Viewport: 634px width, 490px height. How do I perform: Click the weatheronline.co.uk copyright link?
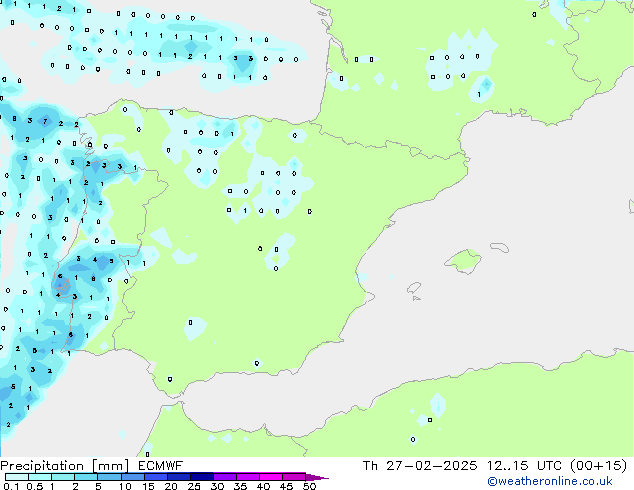(x=550, y=481)
